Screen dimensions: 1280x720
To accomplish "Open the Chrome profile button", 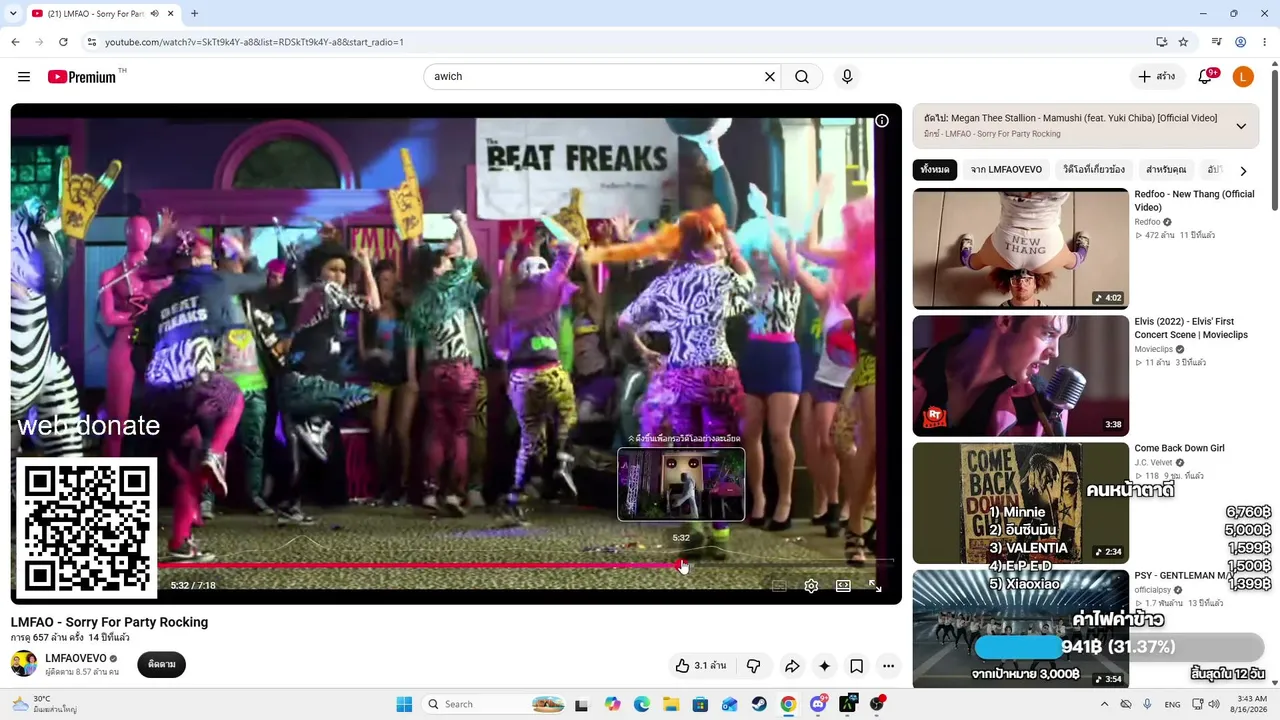I will pyautogui.click(x=1241, y=42).
